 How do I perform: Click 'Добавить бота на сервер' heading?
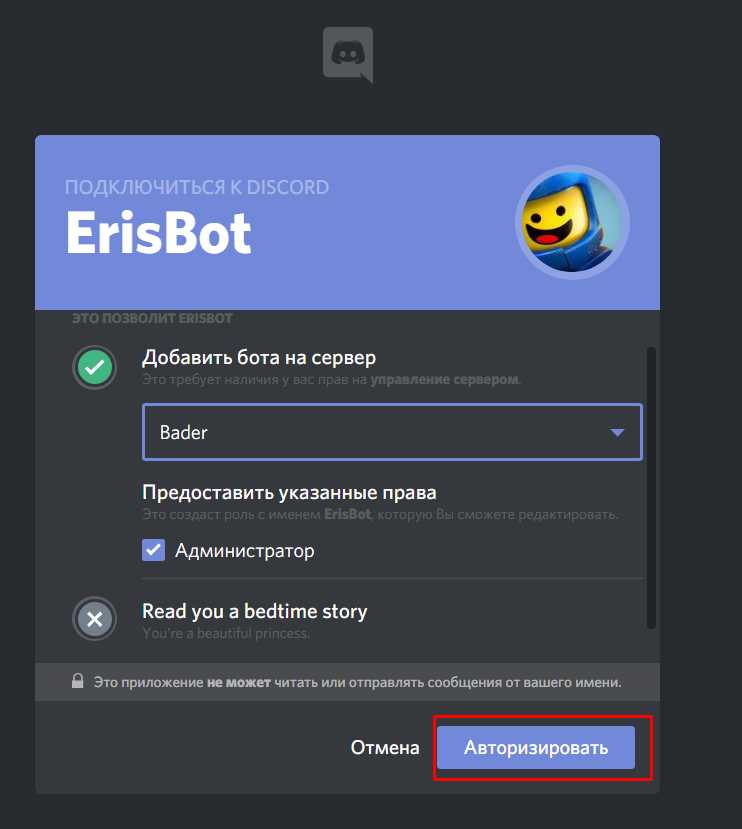tap(259, 358)
